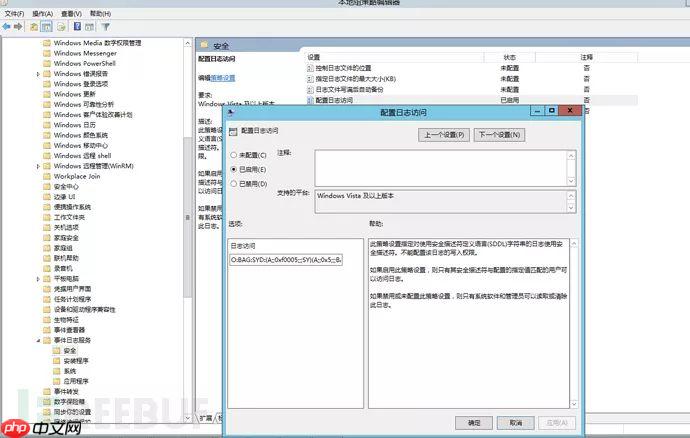The width and height of the screenshot is (690, 438).
Task: Click the 安装程序 folder icon
Action: [57, 361]
